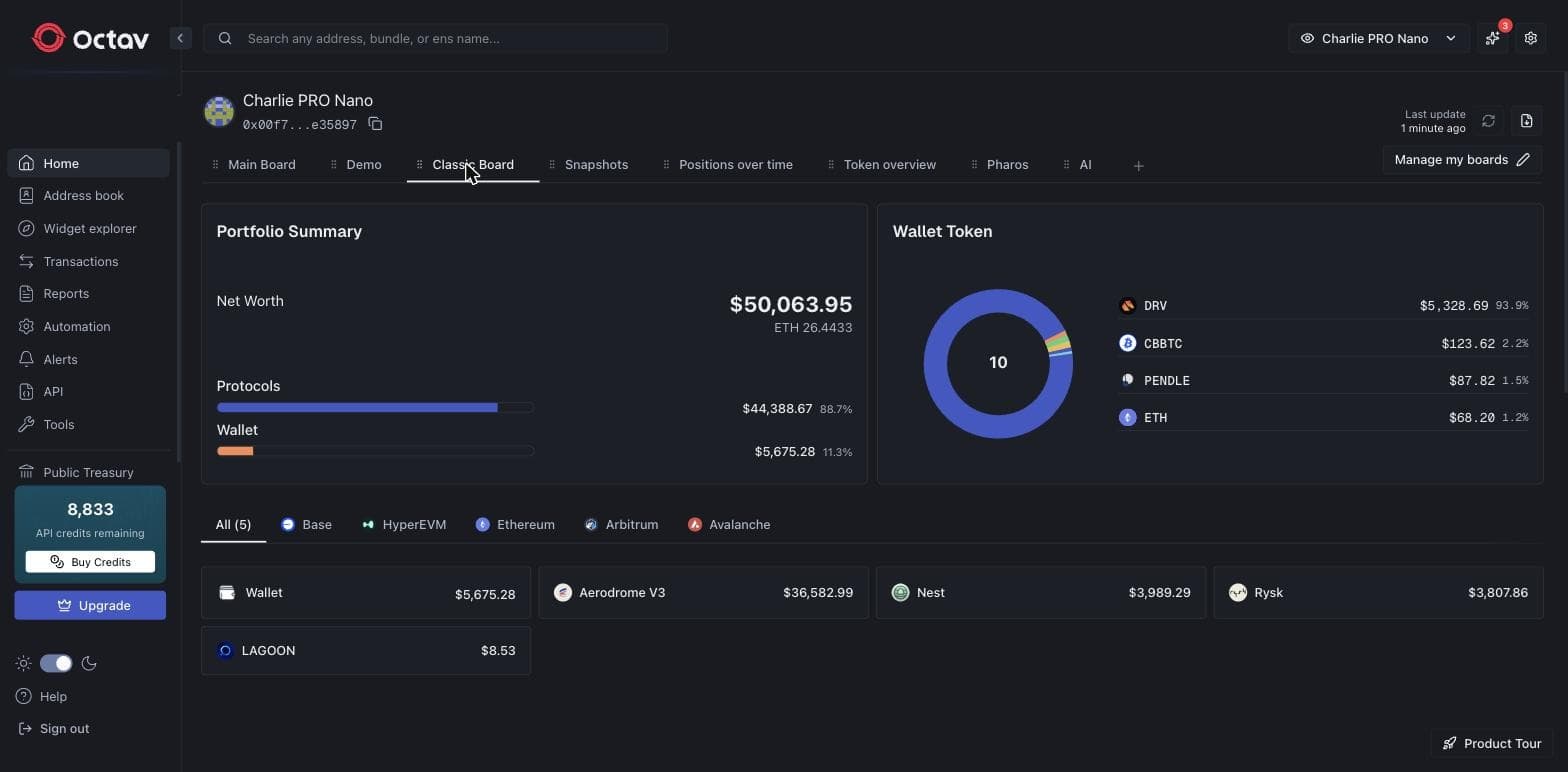Collapse the sidebar with the chevron button

(180, 38)
